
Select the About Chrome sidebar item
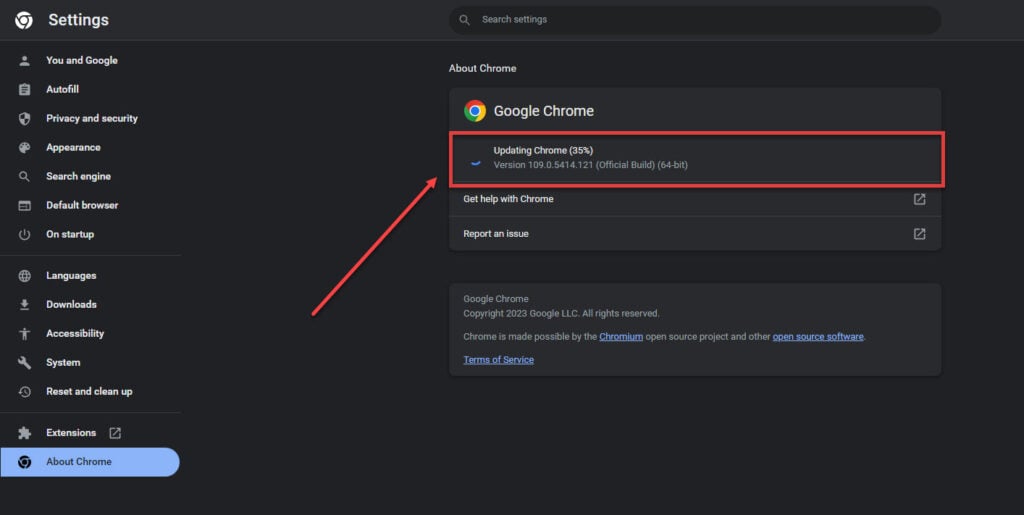89,461
